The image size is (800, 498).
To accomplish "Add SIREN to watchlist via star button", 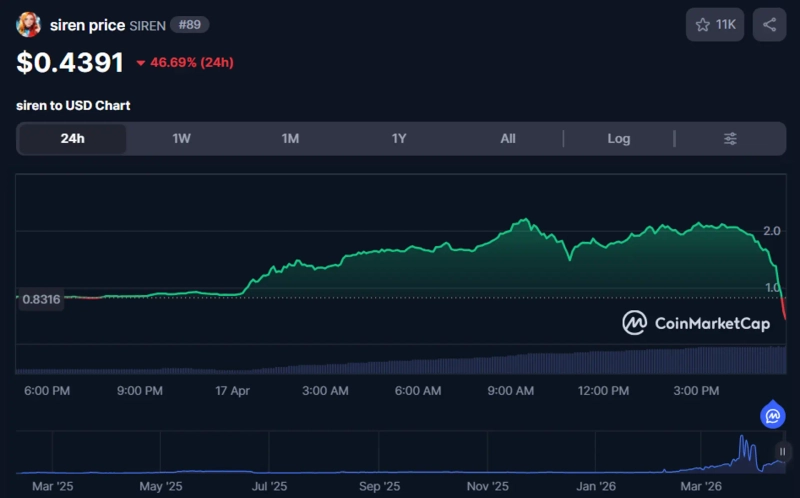I will pos(715,25).
